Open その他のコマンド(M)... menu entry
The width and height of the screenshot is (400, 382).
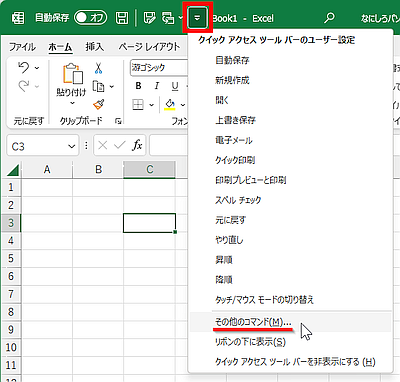[290, 322]
